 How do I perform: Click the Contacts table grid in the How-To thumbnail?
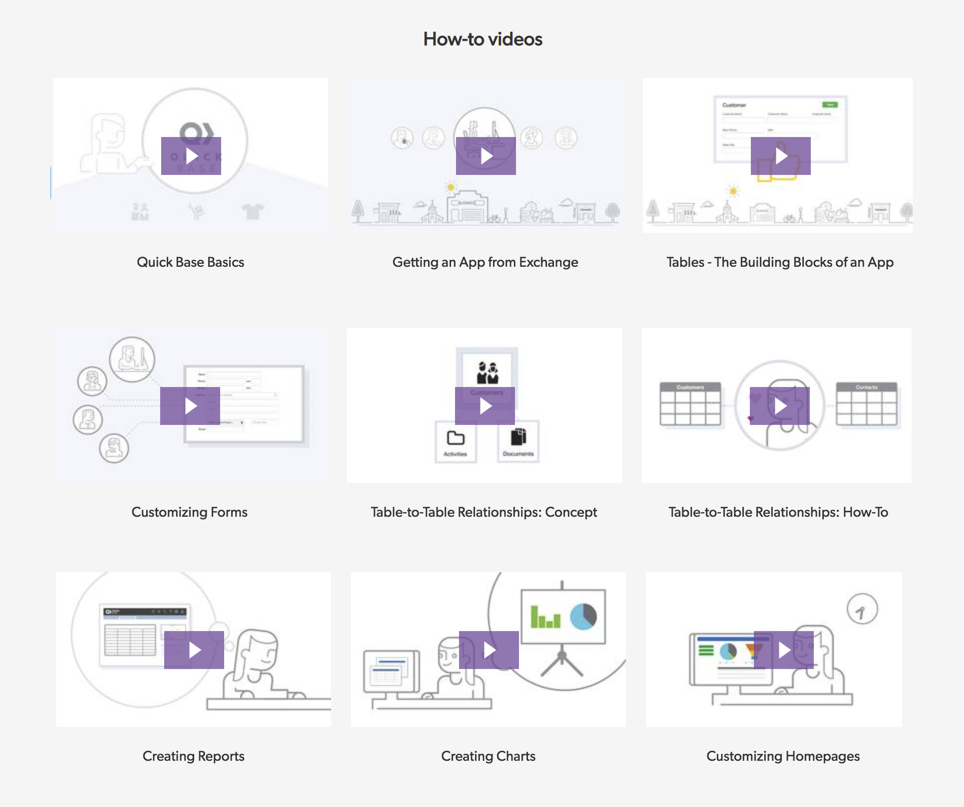867,404
